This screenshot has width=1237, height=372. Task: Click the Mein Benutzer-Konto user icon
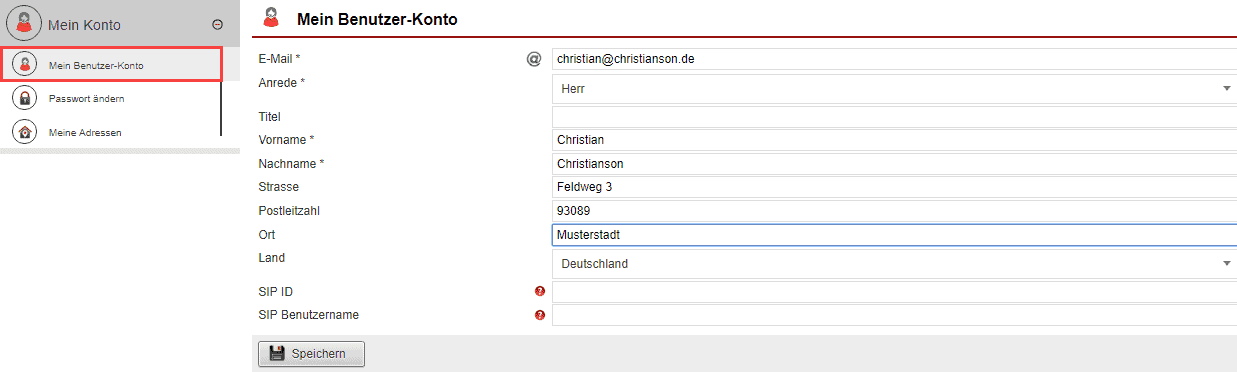(x=25, y=65)
